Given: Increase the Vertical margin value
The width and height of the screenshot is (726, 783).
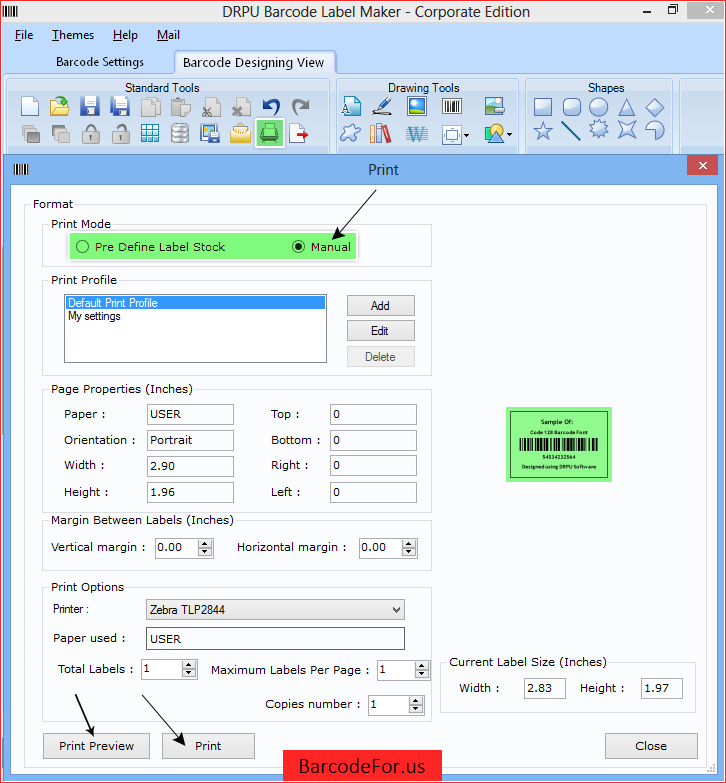Looking at the screenshot, I should (205, 543).
